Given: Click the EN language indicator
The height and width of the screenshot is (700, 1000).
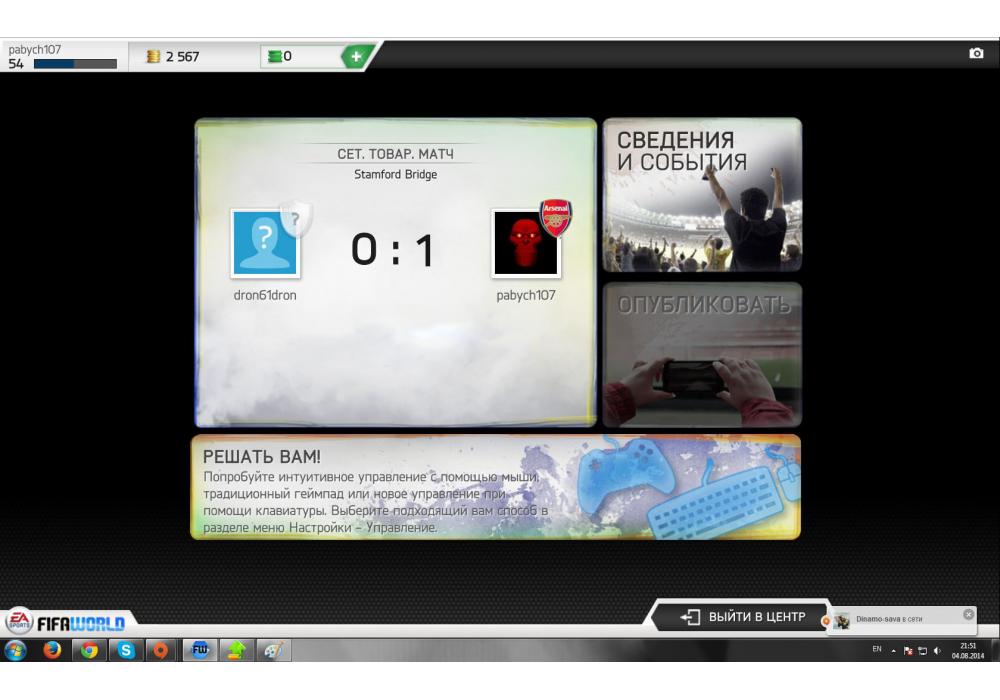Looking at the screenshot, I should pyautogui.click(x=877, y=649).
